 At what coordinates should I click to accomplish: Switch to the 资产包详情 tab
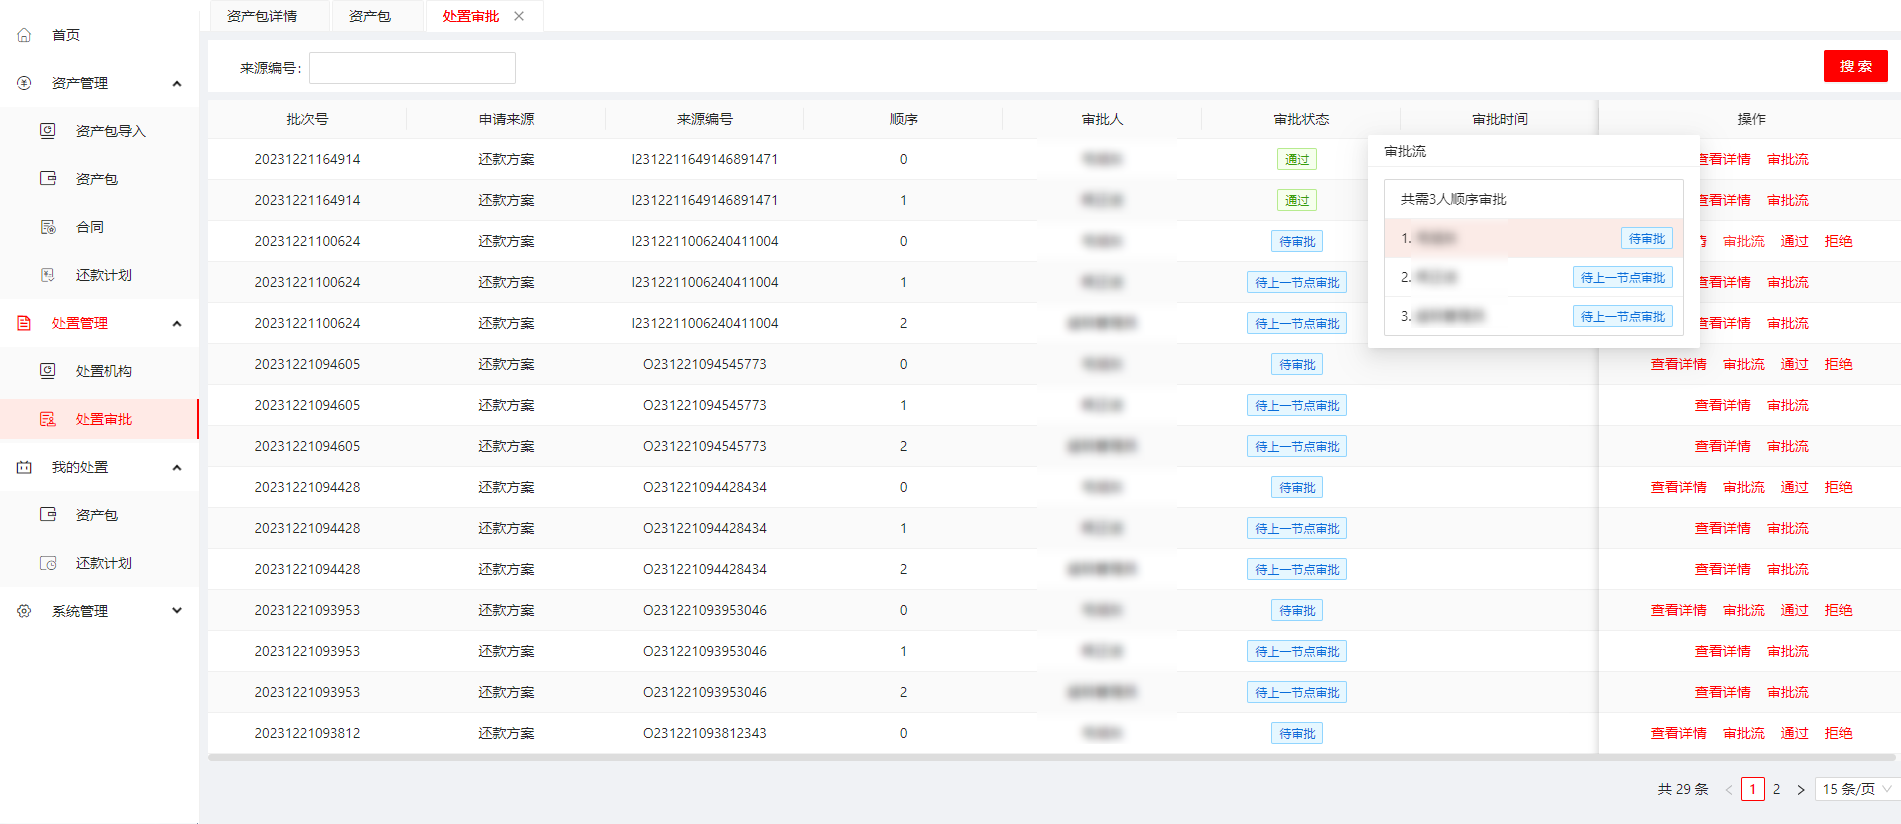tap(262, 16)
